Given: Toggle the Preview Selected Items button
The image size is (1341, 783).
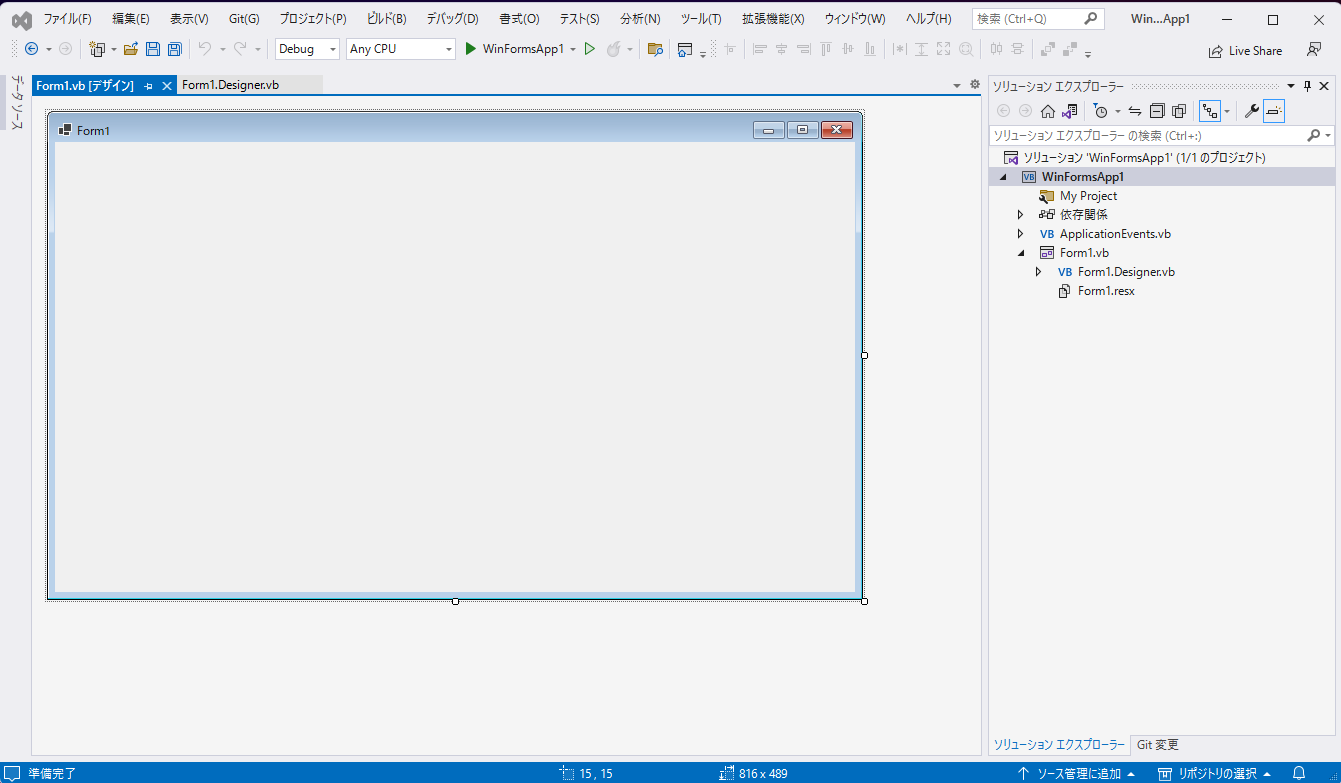Looking at the screenshot, I should pos(1274,111).
